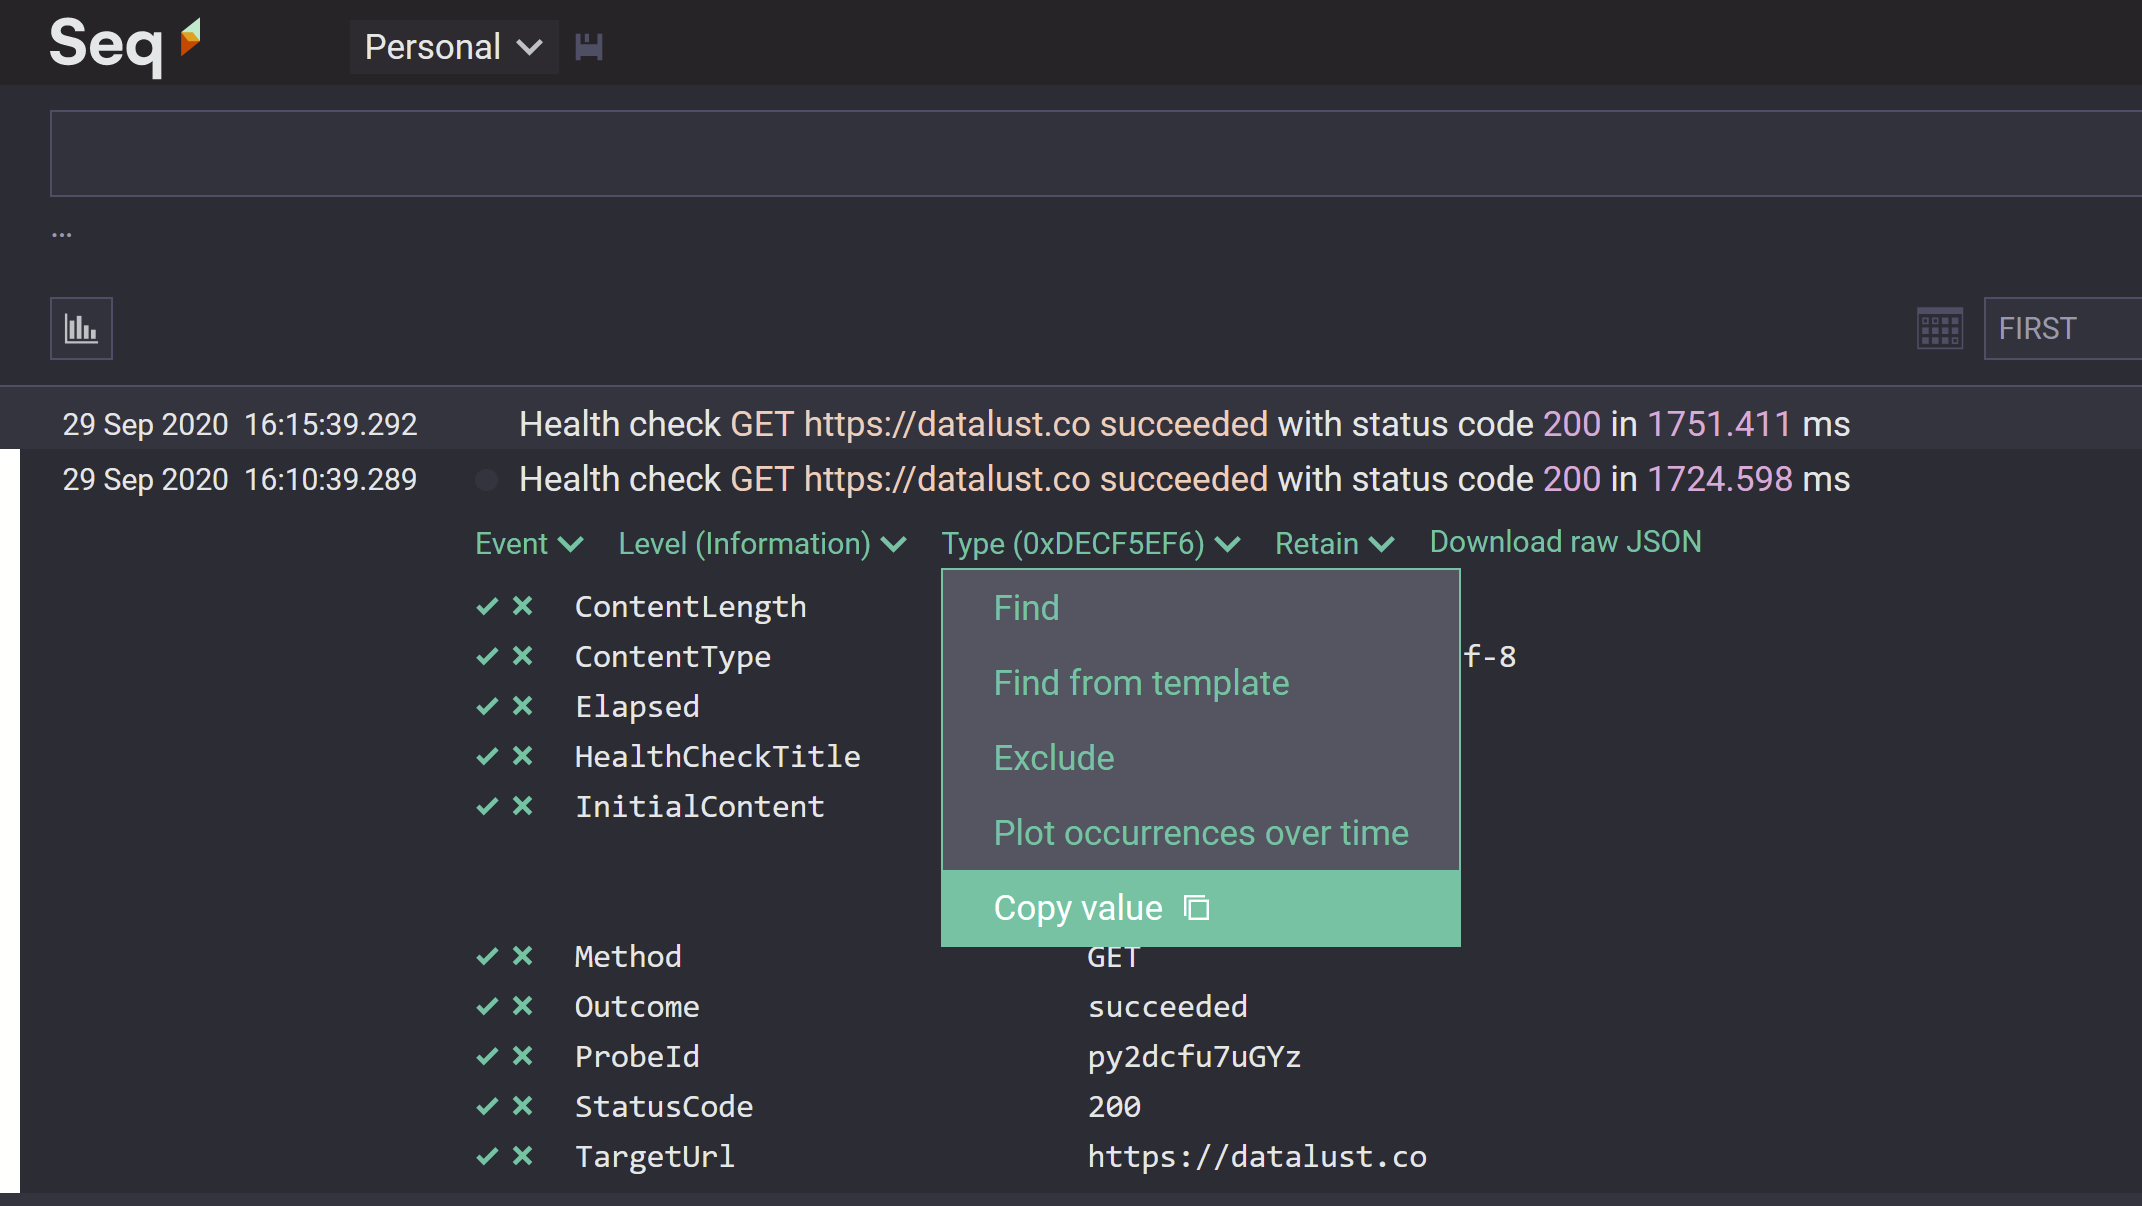Open the histogram chart view
The height and width of the screenshot is (1206, 2142).
(81, 328)
